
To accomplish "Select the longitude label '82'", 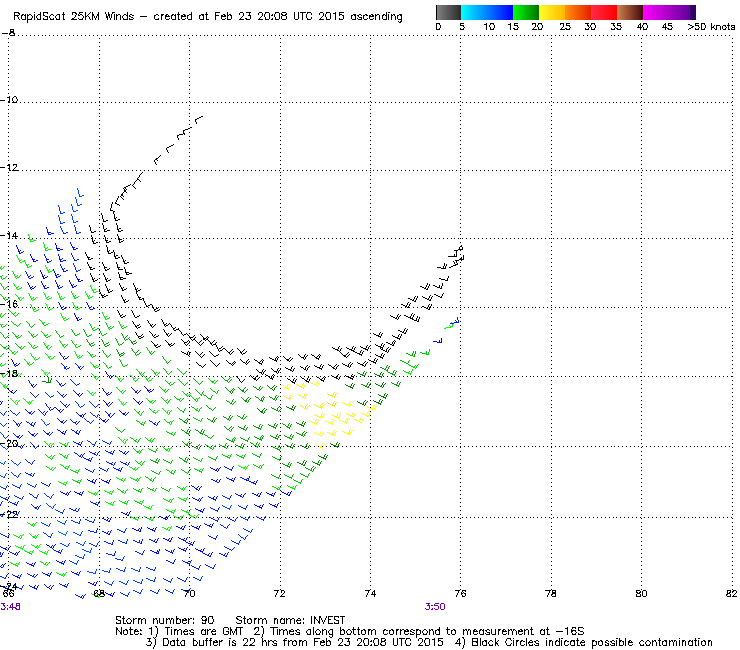I will 732,594.
